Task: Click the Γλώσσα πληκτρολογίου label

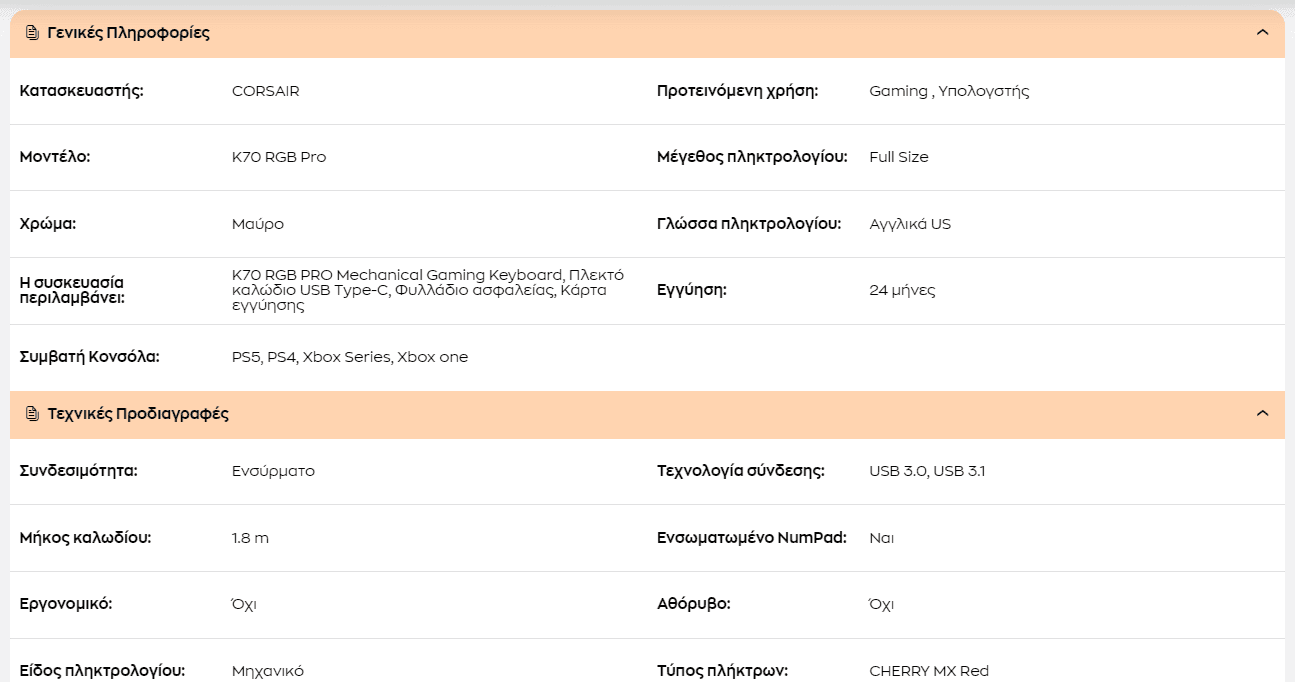Action: coord(749,224)
